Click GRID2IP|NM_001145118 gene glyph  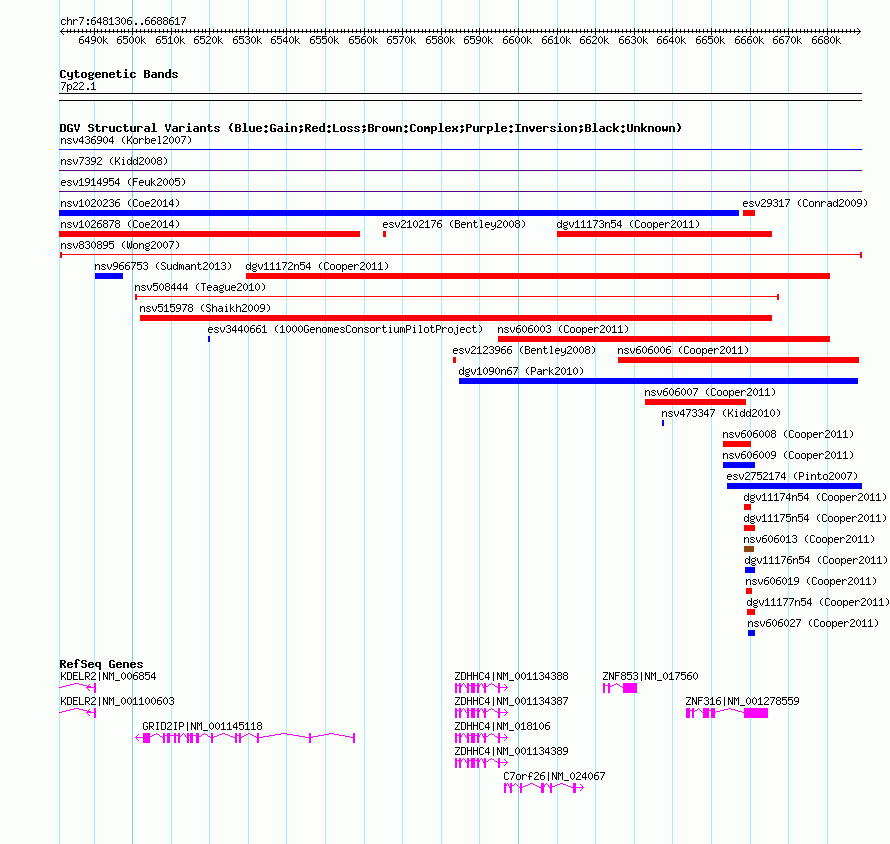pyautogui.click(x=245, y=738)
